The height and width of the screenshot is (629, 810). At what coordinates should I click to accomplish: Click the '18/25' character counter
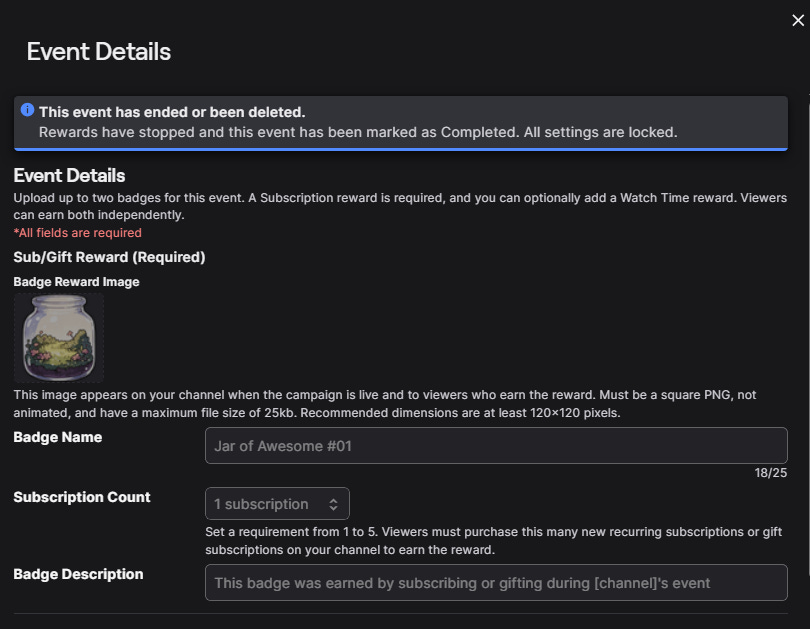pyautogui.click(x=771, y=473)
